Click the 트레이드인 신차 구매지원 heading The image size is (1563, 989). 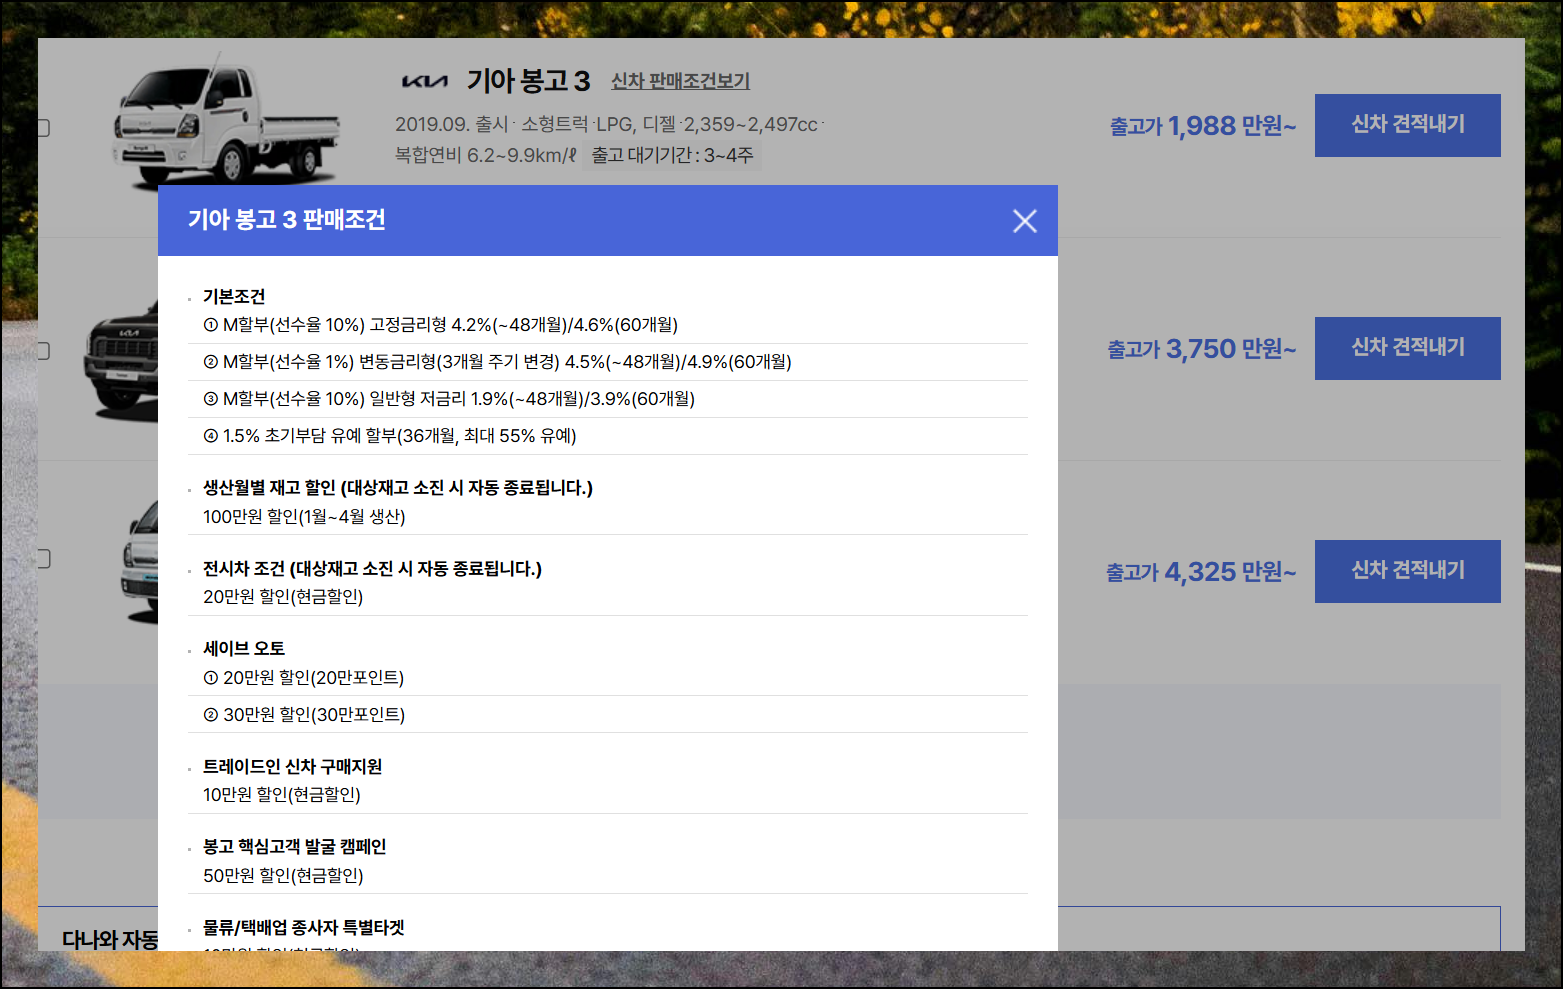[x=292, y=766]
